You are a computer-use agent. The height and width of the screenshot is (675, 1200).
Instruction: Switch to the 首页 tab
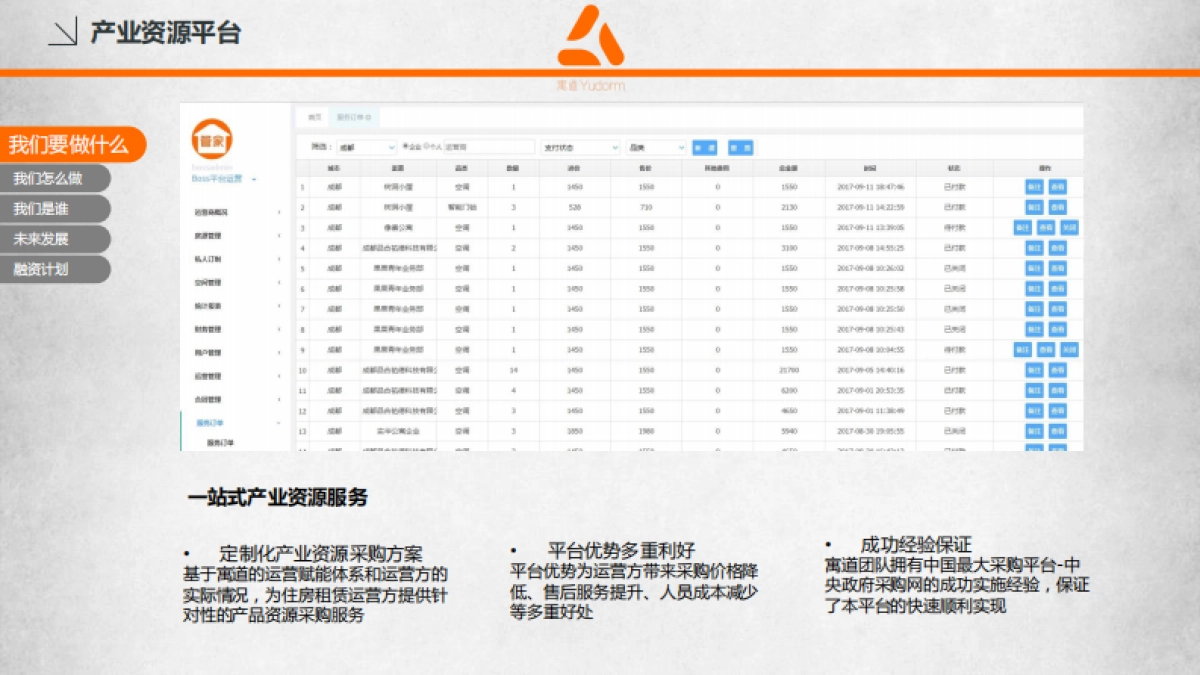[x=314, y=118]
